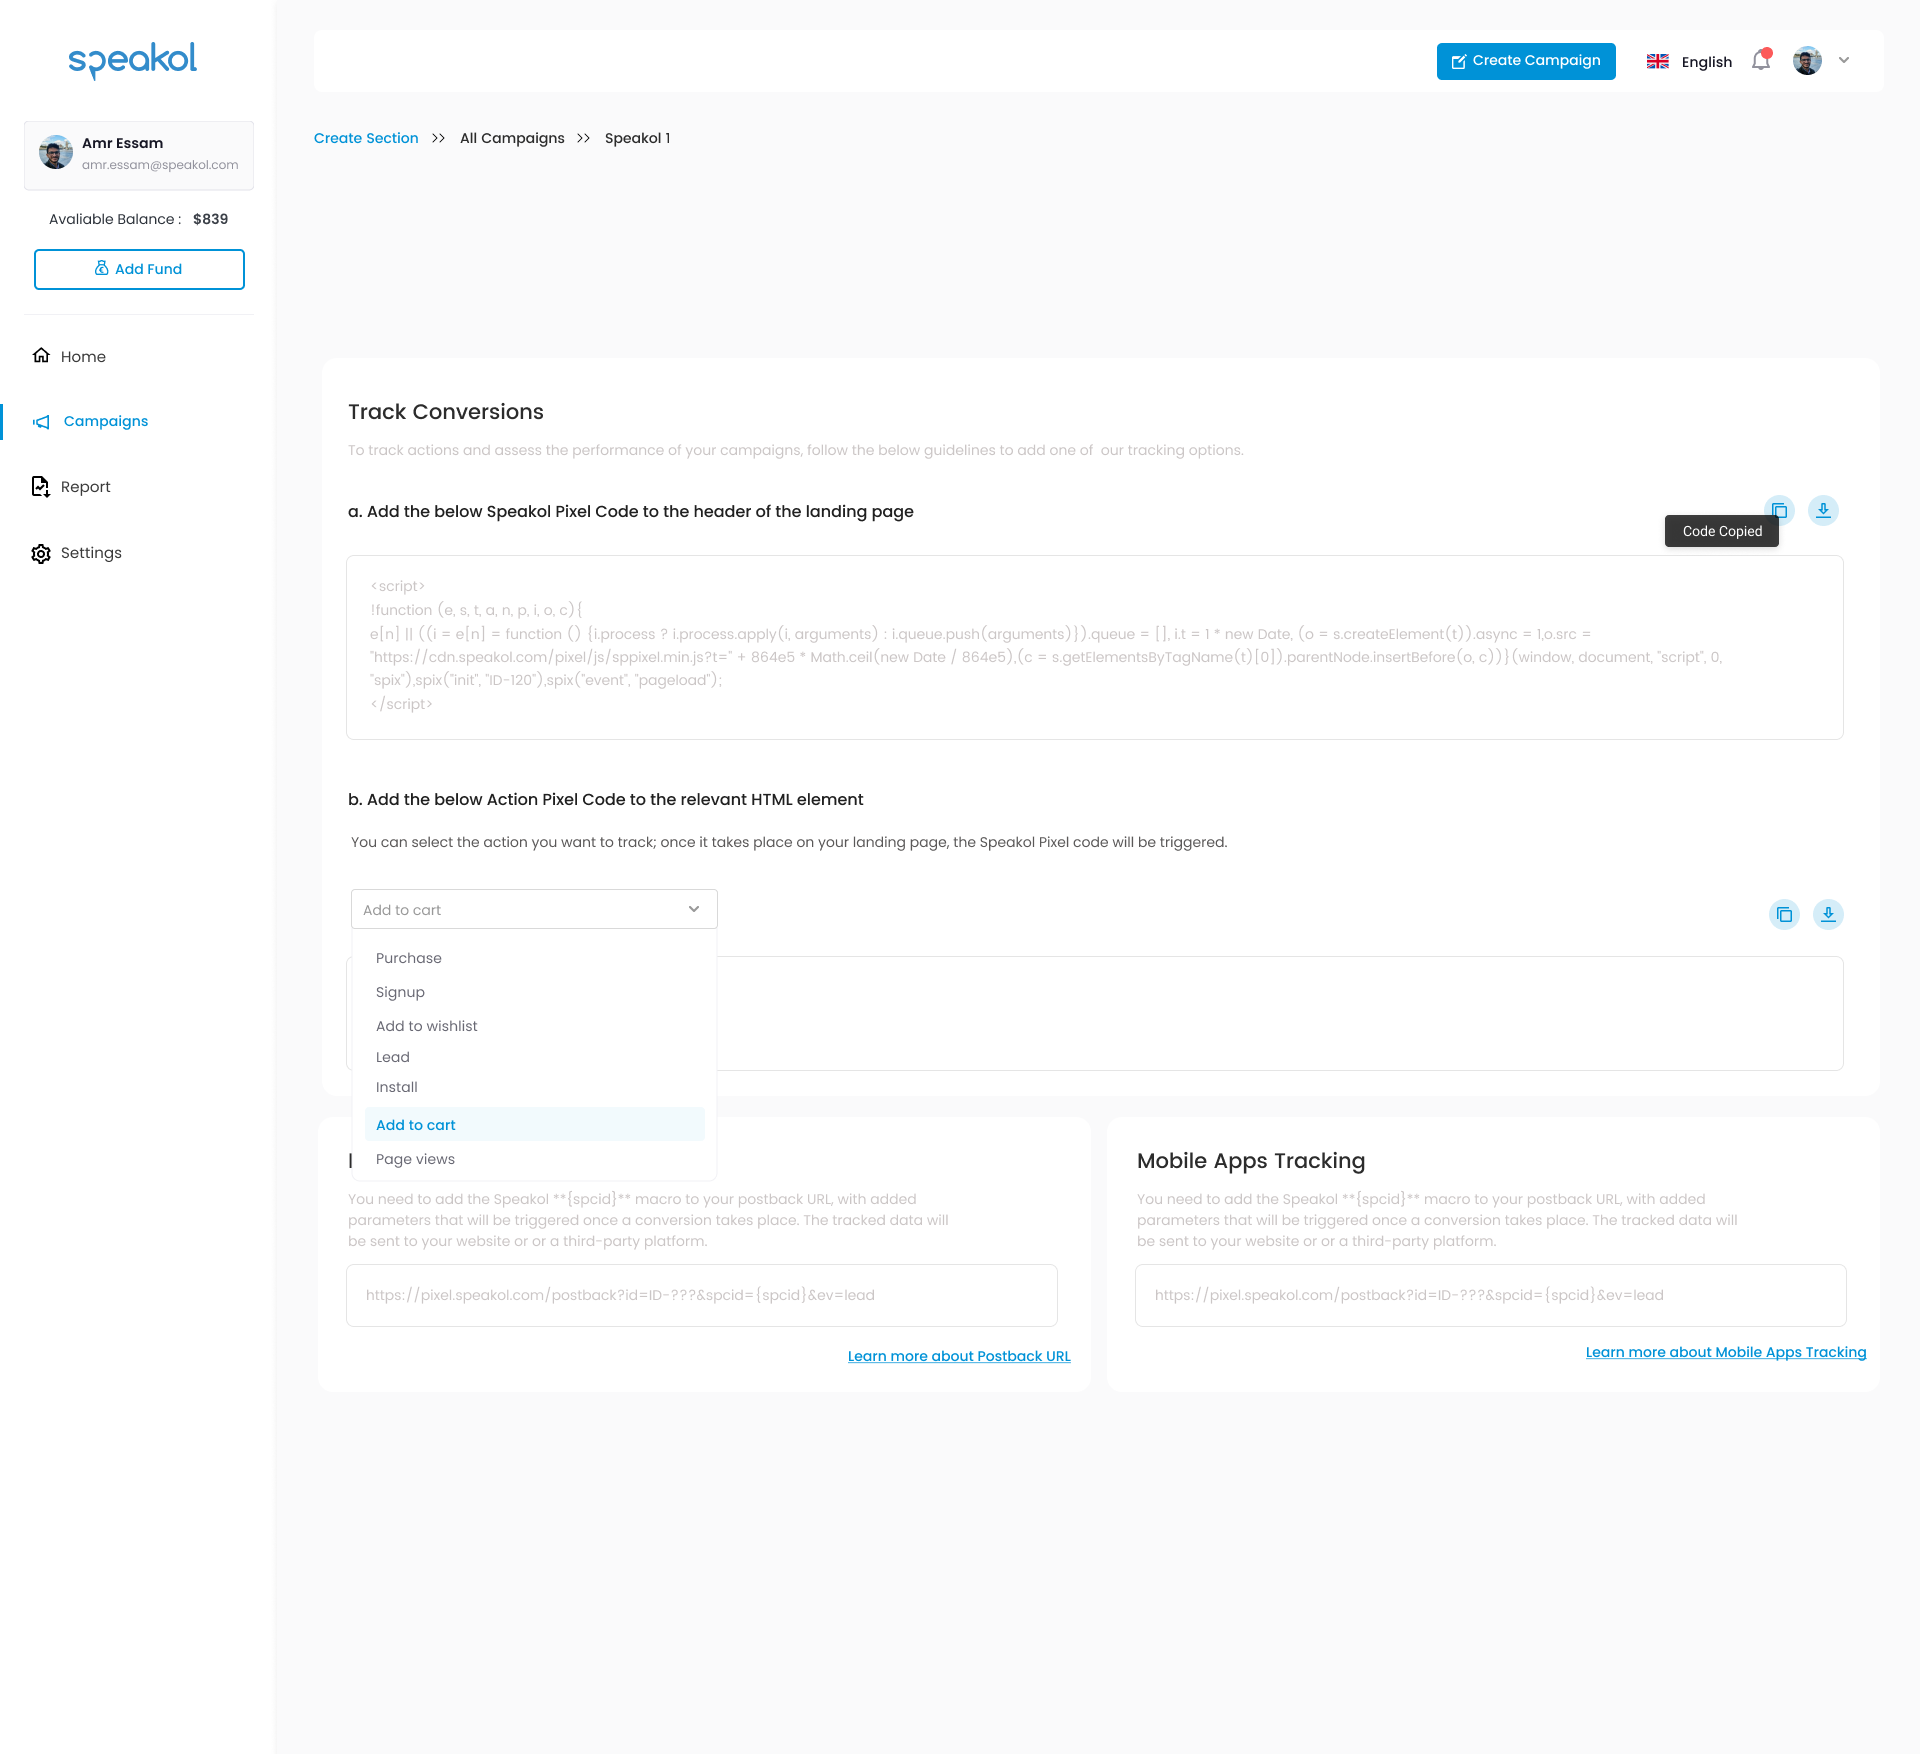Collapse the Add to cart action dropdown
Image resolution: width=1920 pixels, height=1754 pixels.
(534, 909)
